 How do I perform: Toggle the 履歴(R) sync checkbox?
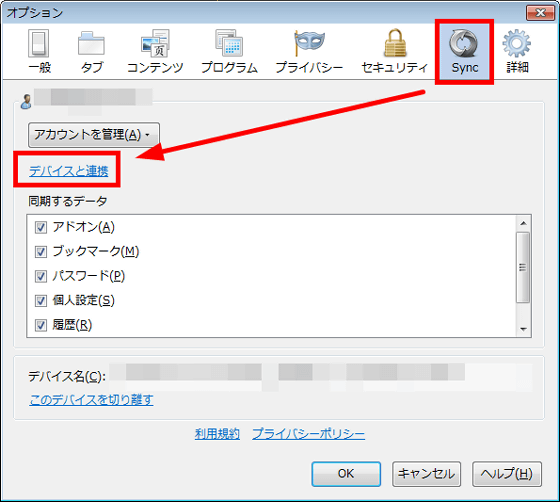coord(40,325)
